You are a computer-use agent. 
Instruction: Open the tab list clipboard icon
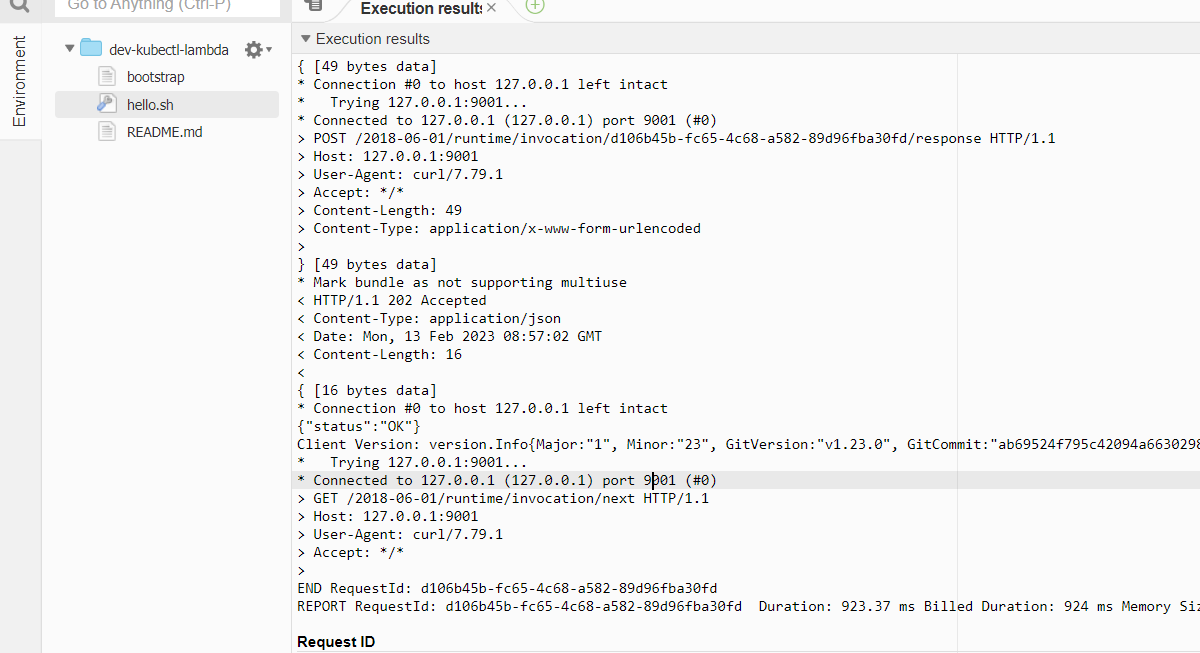(x=314, y=6)
